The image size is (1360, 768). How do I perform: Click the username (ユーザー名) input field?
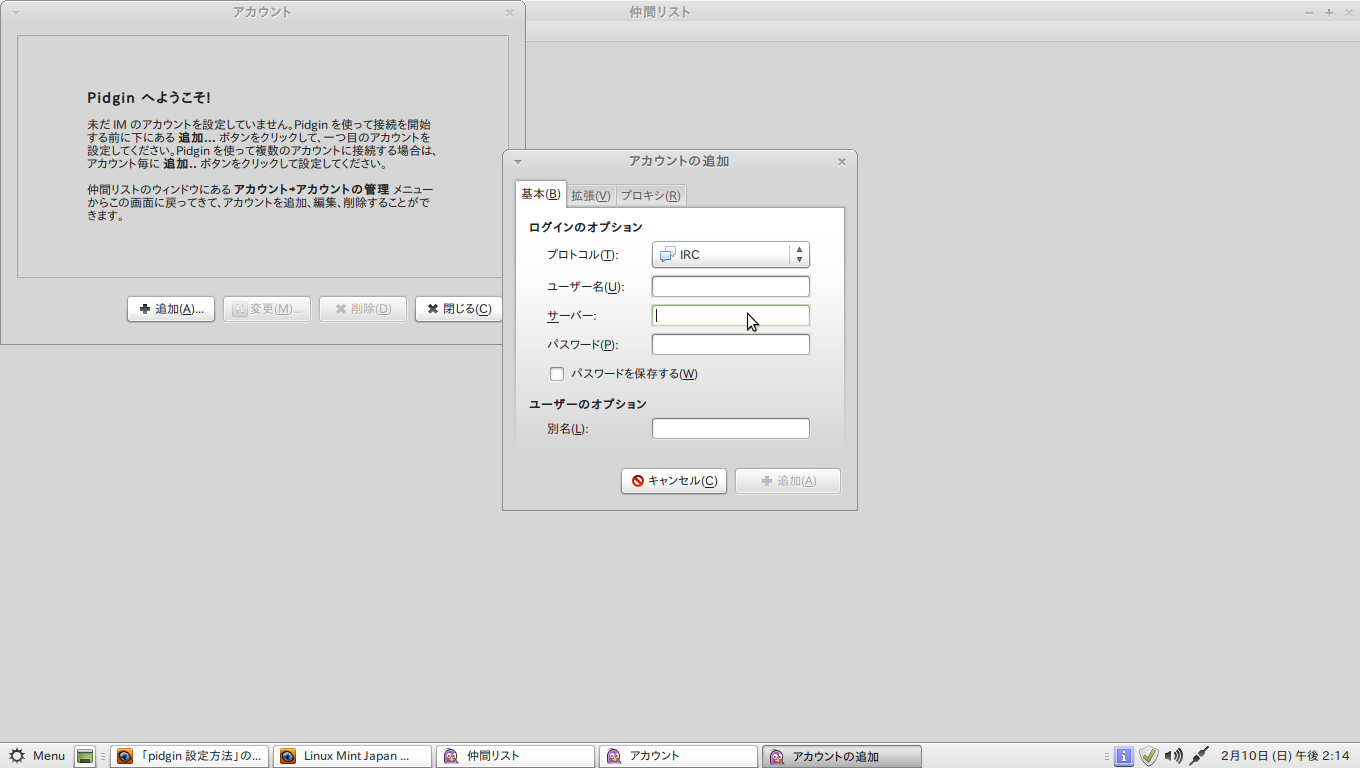tap(730, 287)
